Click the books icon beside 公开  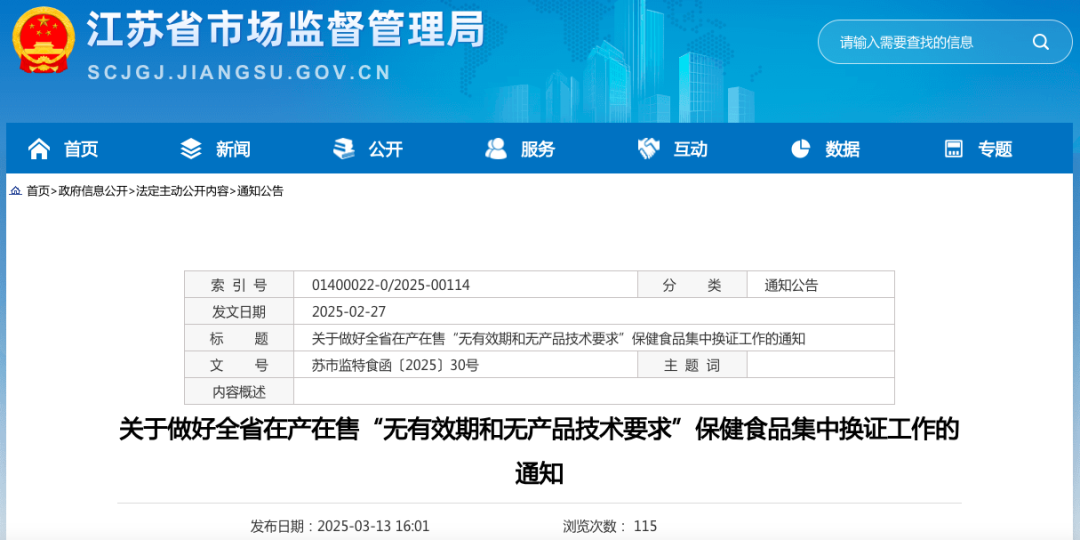tap(343, 148)
